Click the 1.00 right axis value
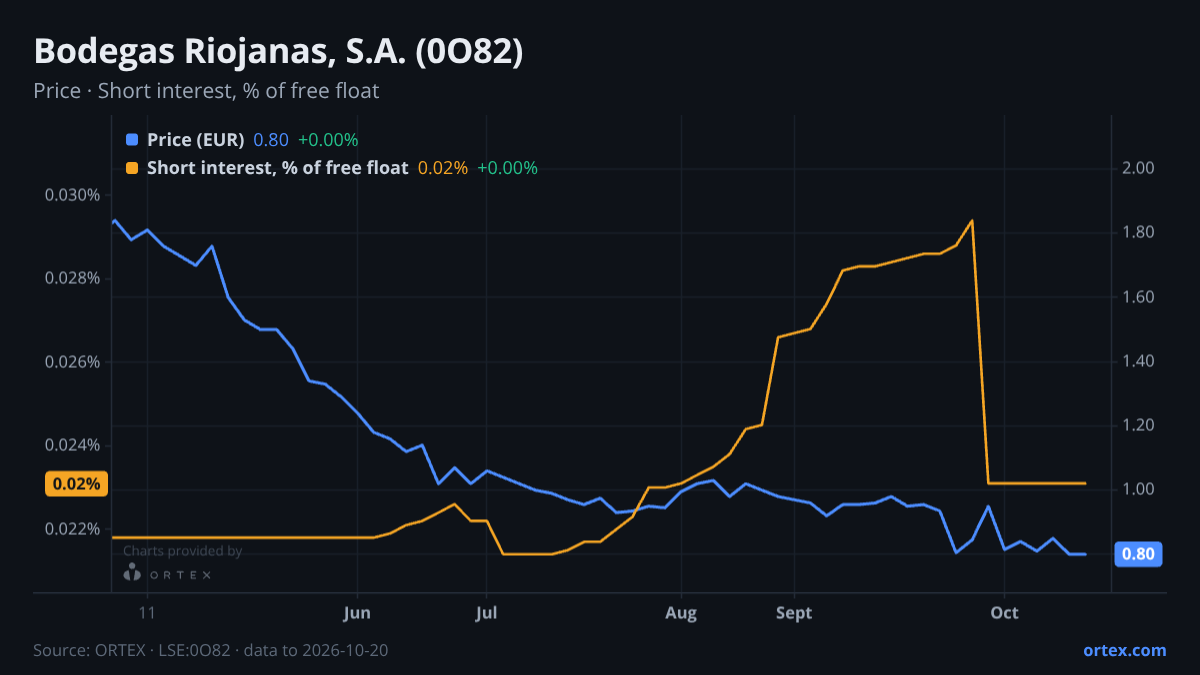Image resolution: width=1200 pixels, height=675 pixels. coord(1138,490)
